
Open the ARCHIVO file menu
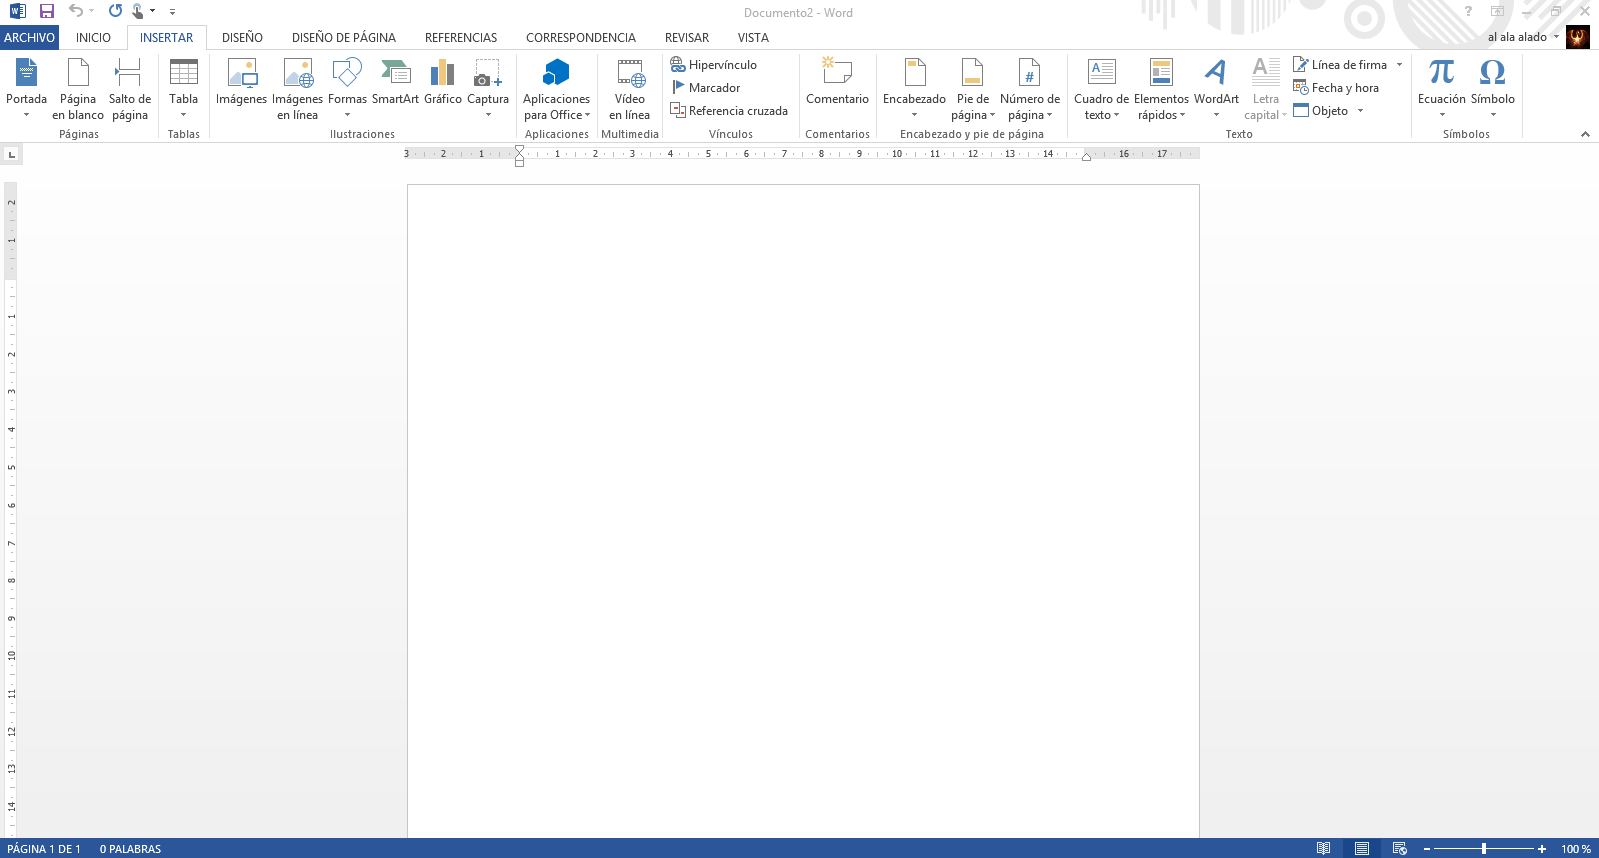(x=29, y=38)
